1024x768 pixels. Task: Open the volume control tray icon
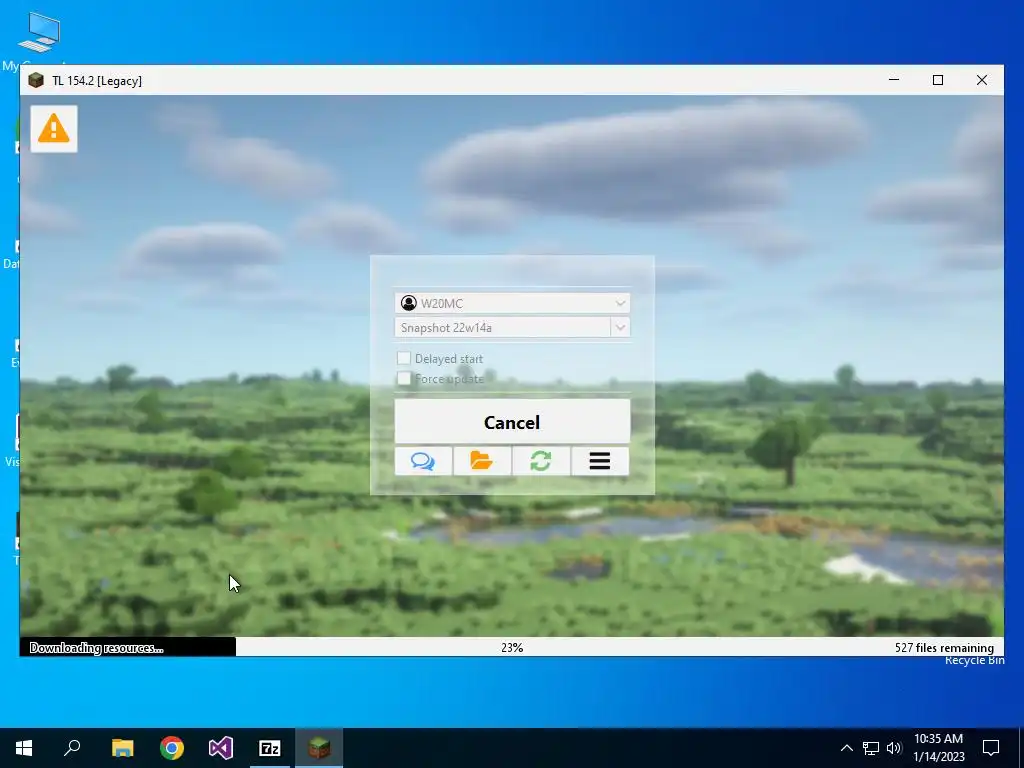coord(894,748)
